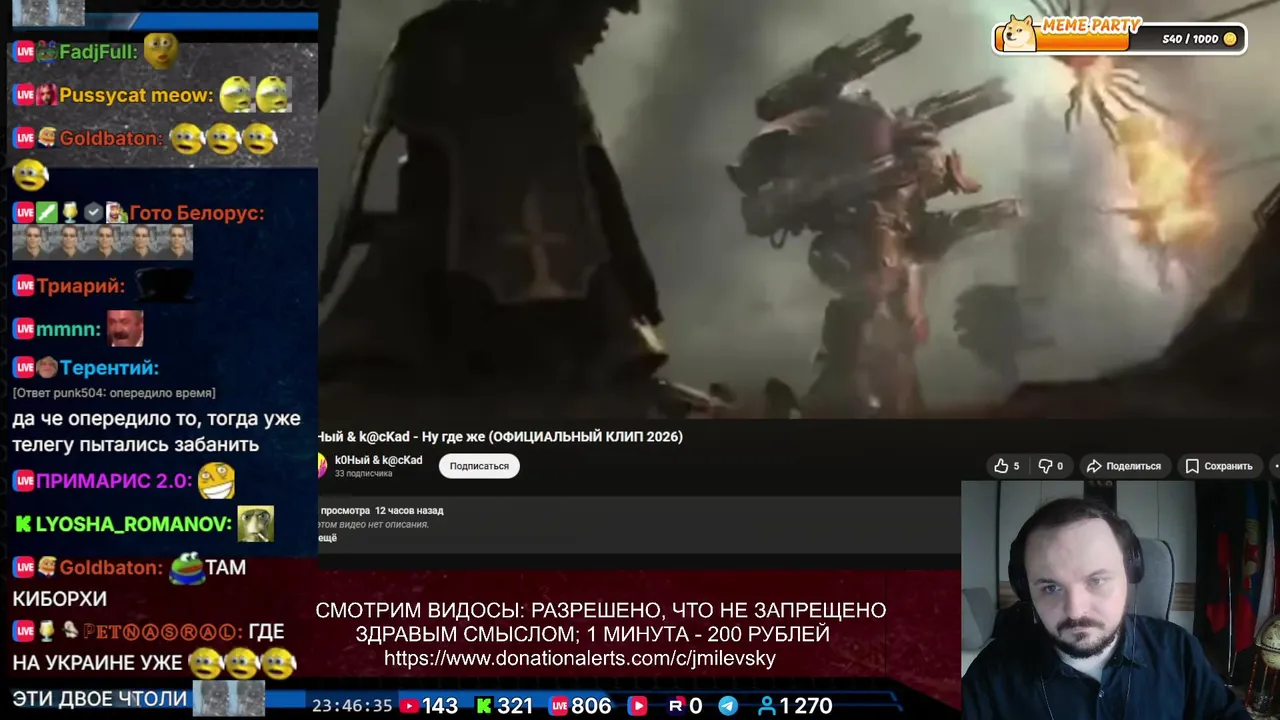Click the Триарий chat username
The width and height of the screenshot is (1280, 720).
(81, 286)
